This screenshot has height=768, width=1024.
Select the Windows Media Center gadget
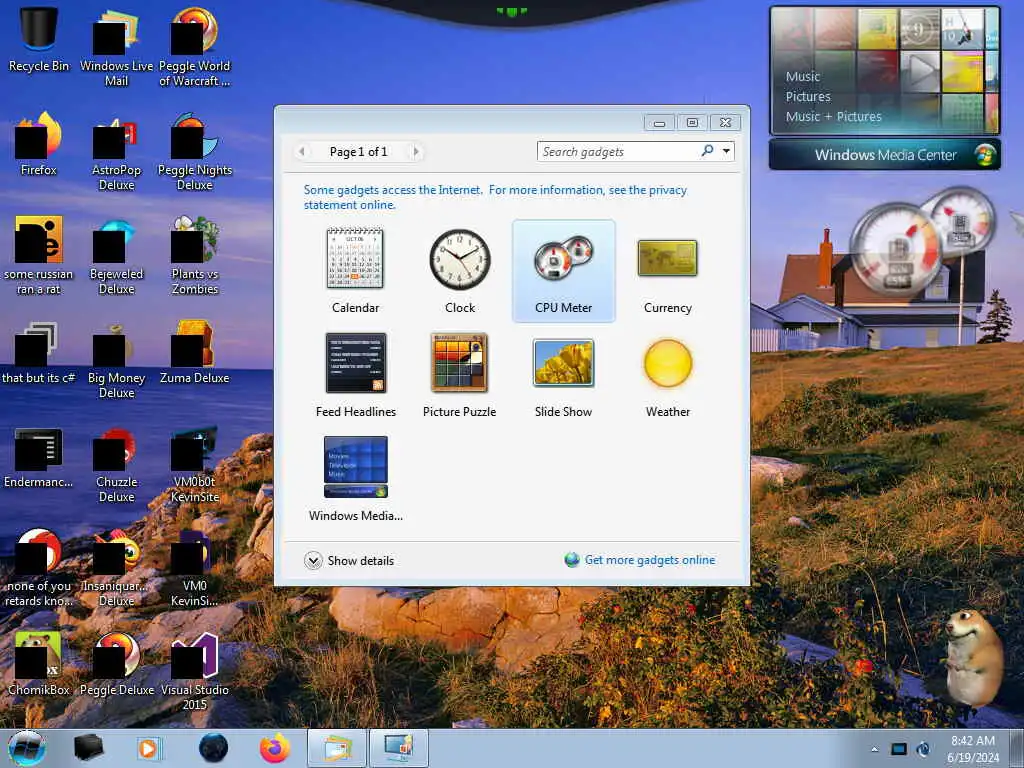point(355,479)
